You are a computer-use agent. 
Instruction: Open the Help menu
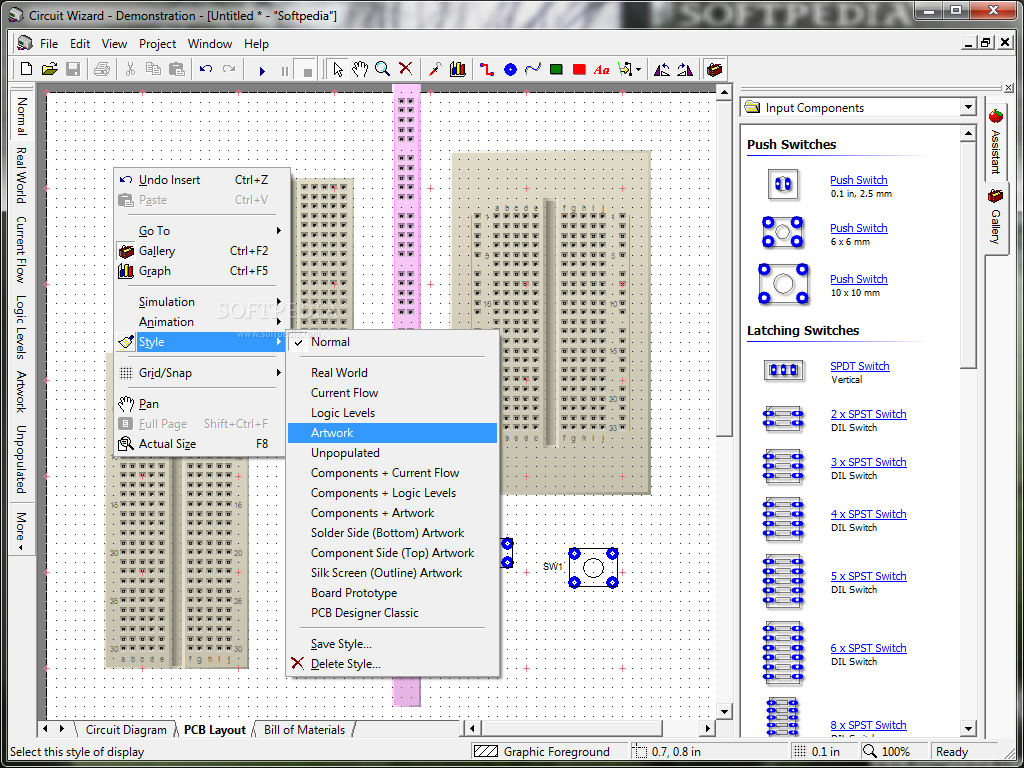tap(256, 44)
